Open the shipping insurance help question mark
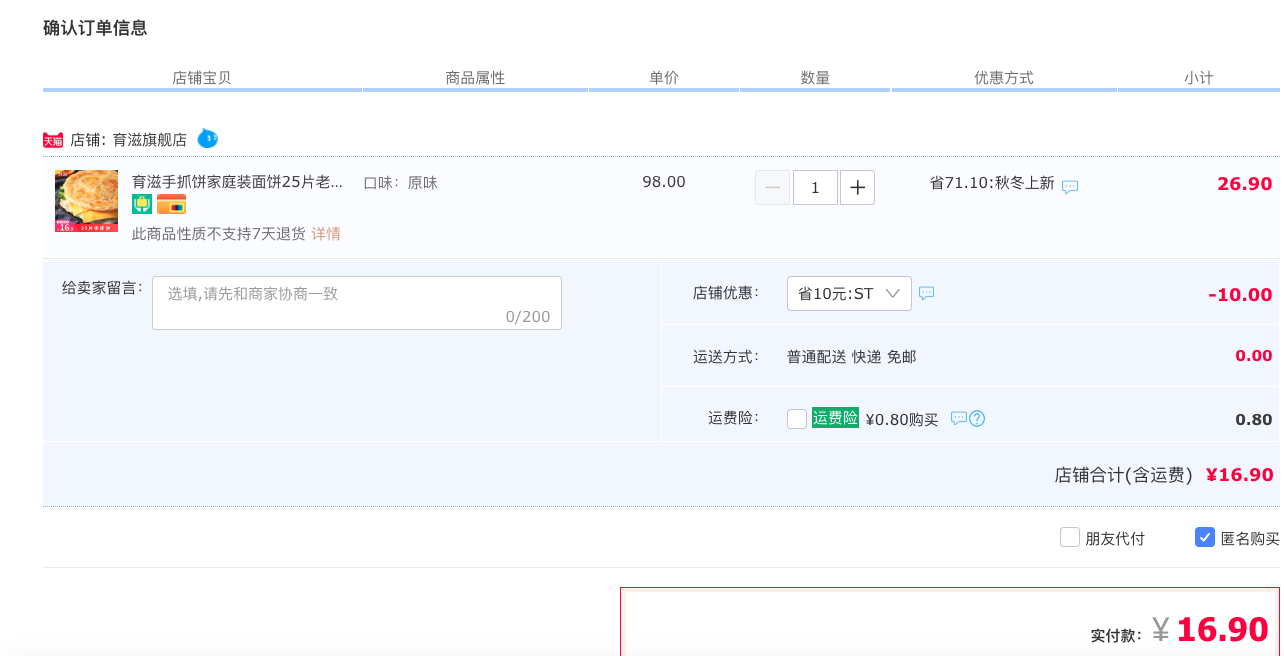 (977, 418)
